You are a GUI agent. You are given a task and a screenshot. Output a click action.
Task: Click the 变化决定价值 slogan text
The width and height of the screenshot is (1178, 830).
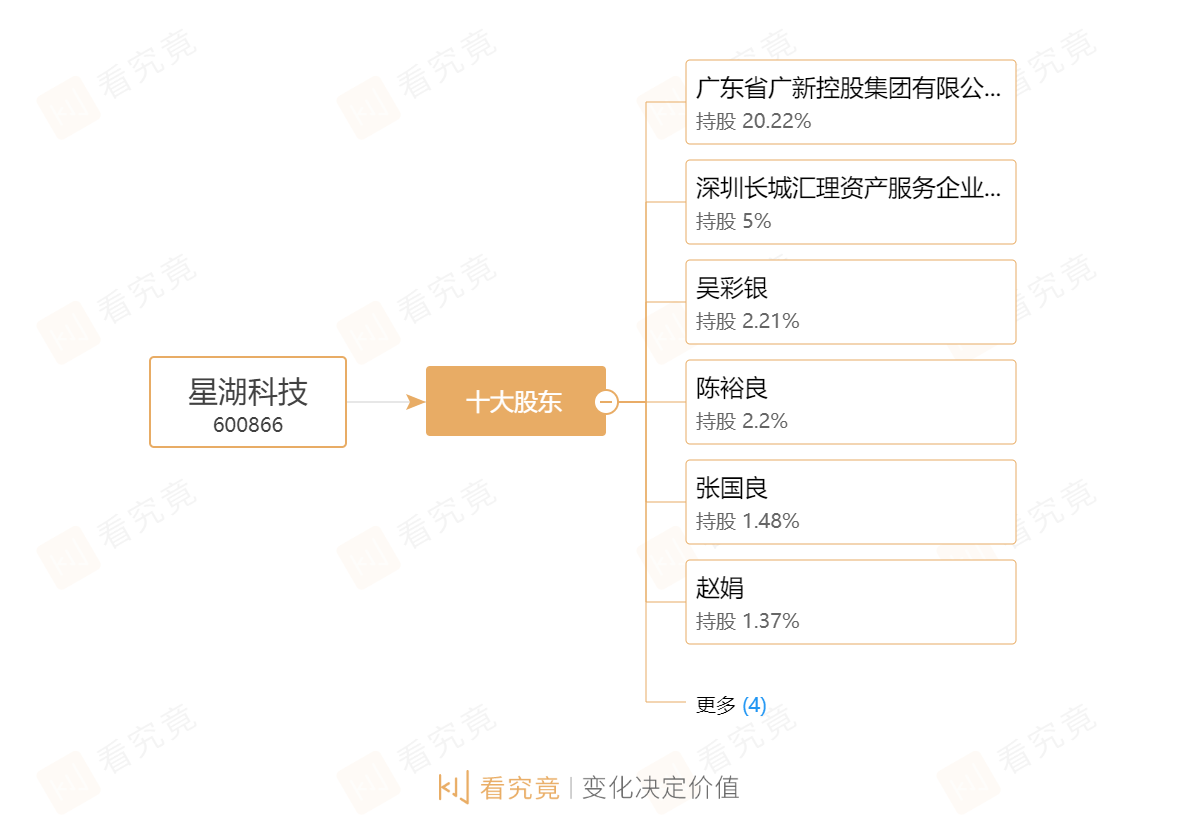pos(660,788)
